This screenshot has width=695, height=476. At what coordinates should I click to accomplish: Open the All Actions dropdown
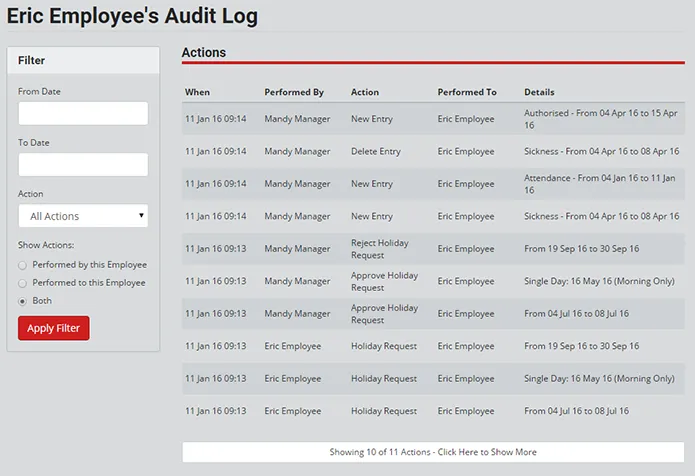[x=83, y=216]
